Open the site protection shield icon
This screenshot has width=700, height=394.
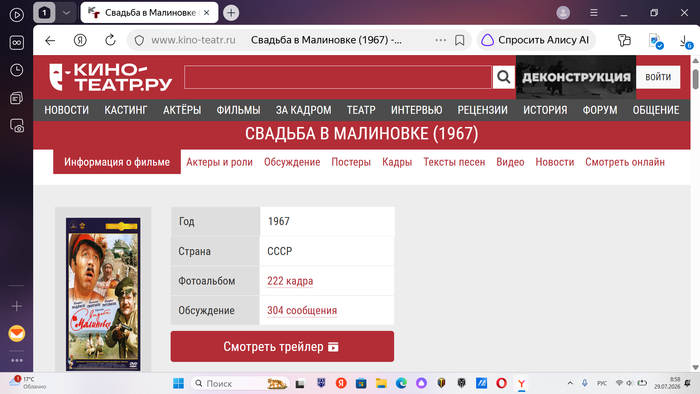click(x=139, y=40)
